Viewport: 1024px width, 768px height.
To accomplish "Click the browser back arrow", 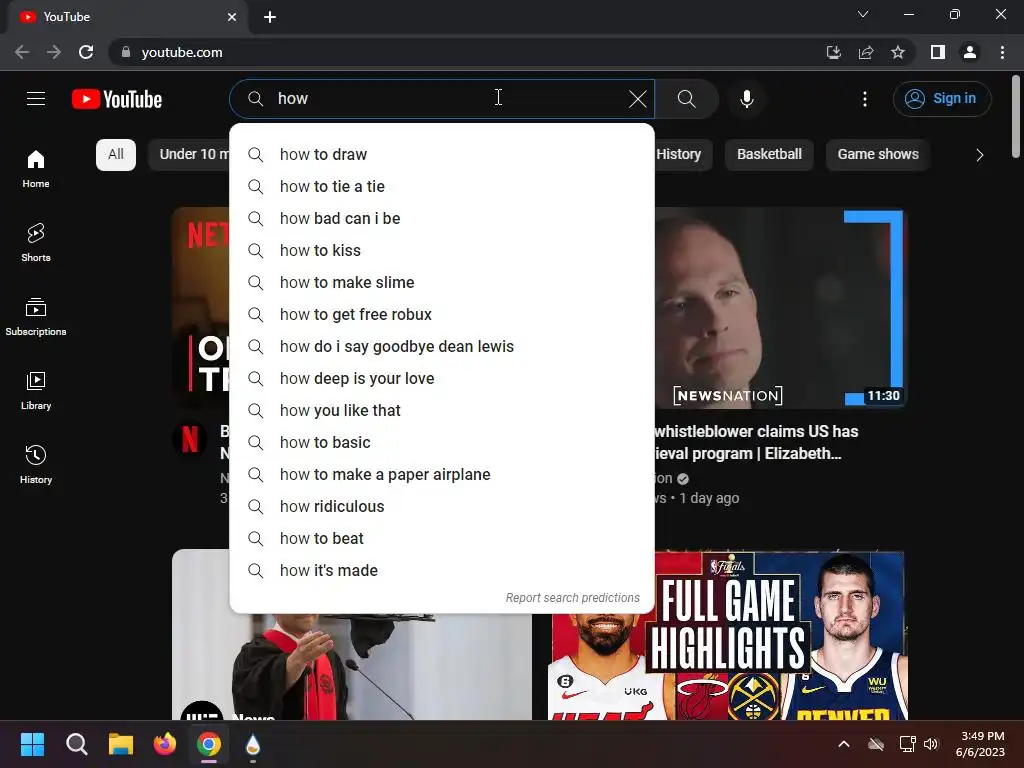I will click(22, 52).
